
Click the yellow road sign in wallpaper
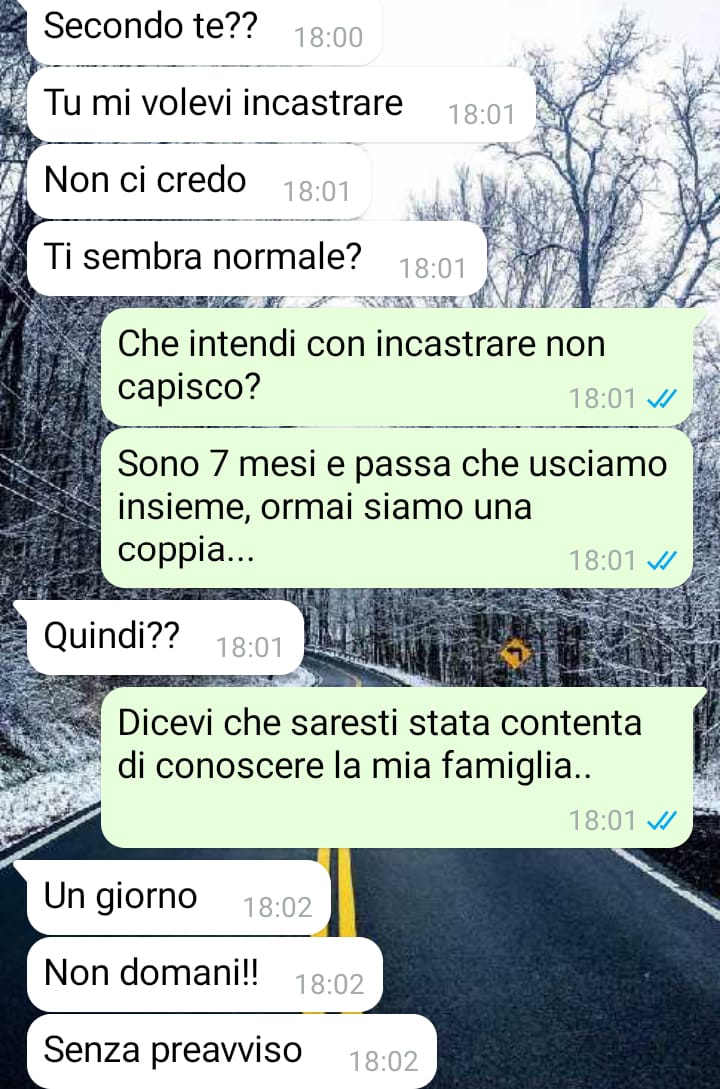click(x=515, y=654)
